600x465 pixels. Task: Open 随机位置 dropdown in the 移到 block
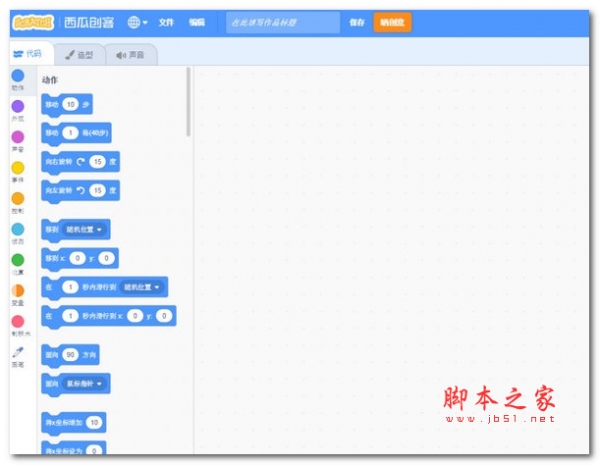coord(83,229)
